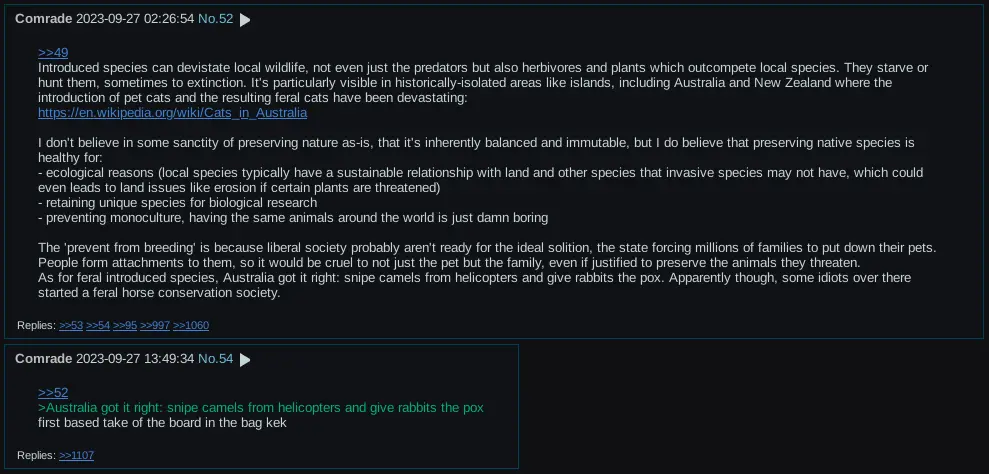This screenshot has width=989, height=474.
Task: Jump to reply >>1060
Action: click(191, 326)
